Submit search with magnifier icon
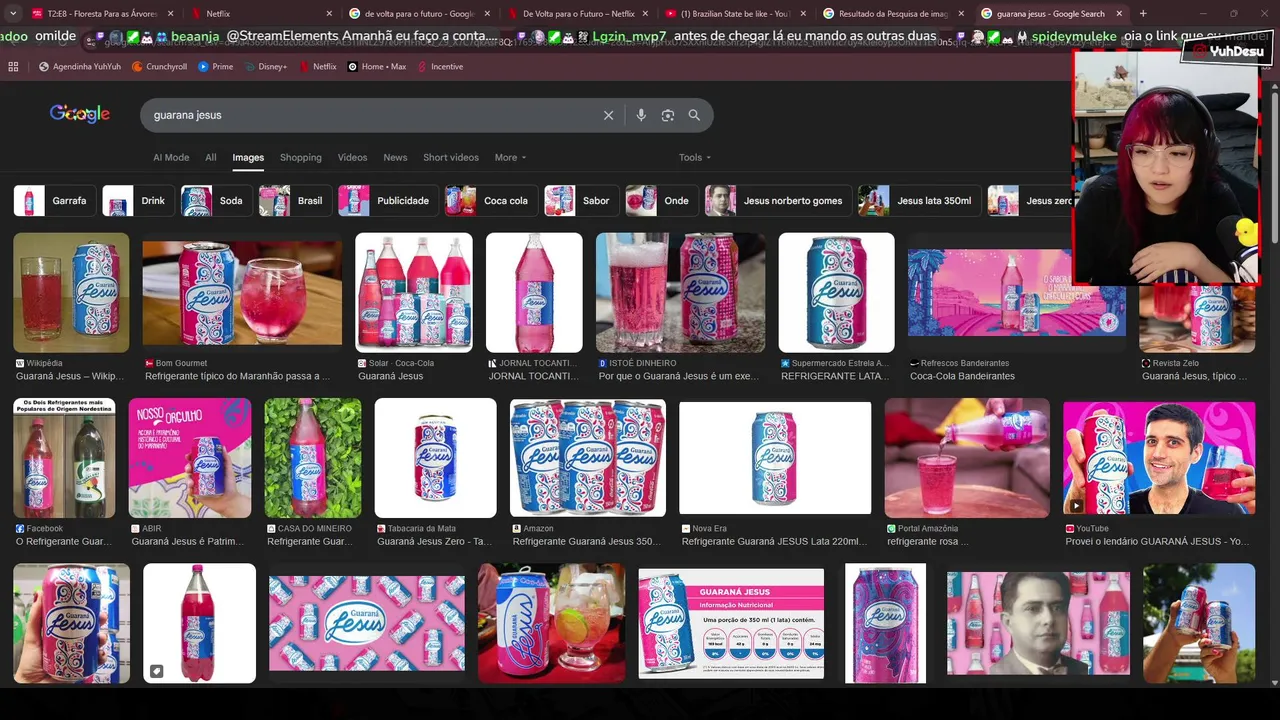This screenshot has width=1280, height=720. click(694, 115)
